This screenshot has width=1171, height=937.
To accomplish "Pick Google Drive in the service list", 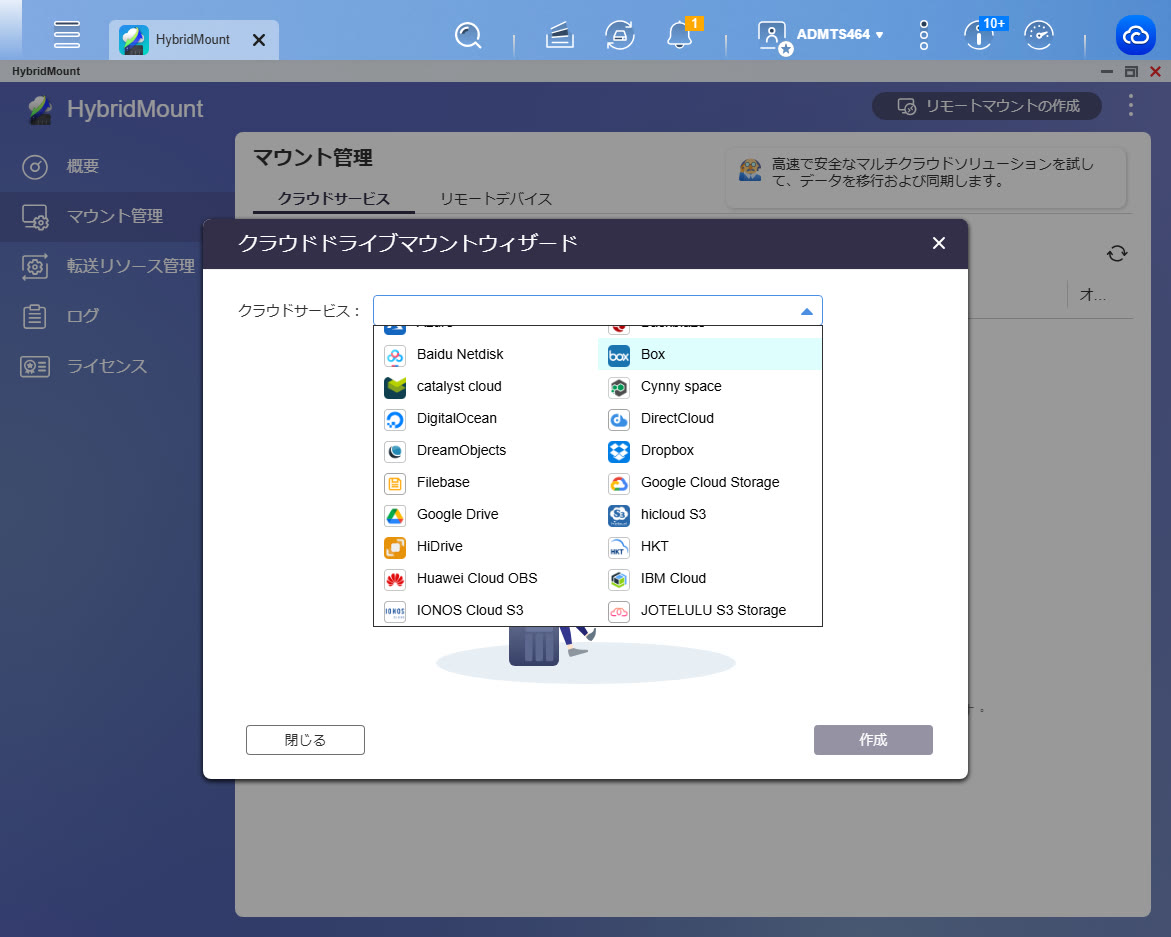I will [x=457, y=514].
